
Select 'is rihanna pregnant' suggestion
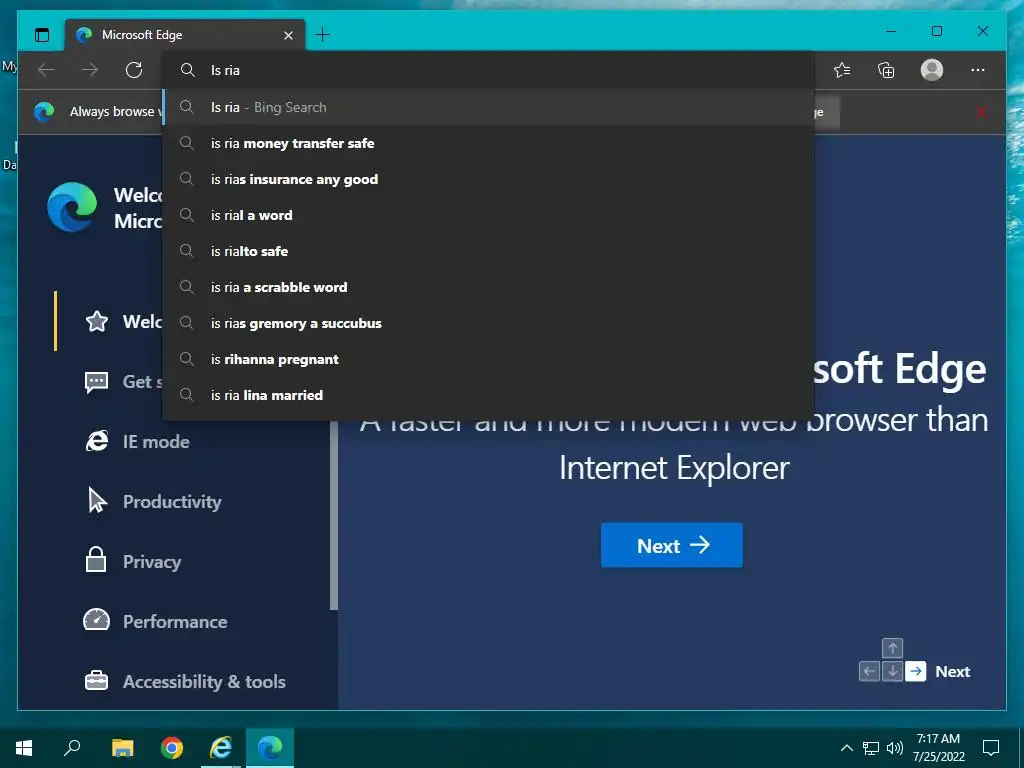[488, 359]
